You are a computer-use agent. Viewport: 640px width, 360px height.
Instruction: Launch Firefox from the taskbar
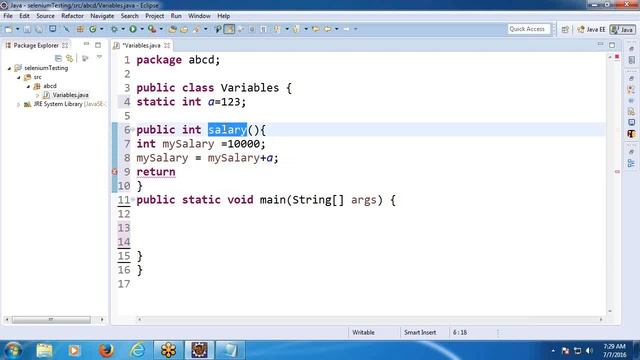pyautogui.click(x=106, y=350)
